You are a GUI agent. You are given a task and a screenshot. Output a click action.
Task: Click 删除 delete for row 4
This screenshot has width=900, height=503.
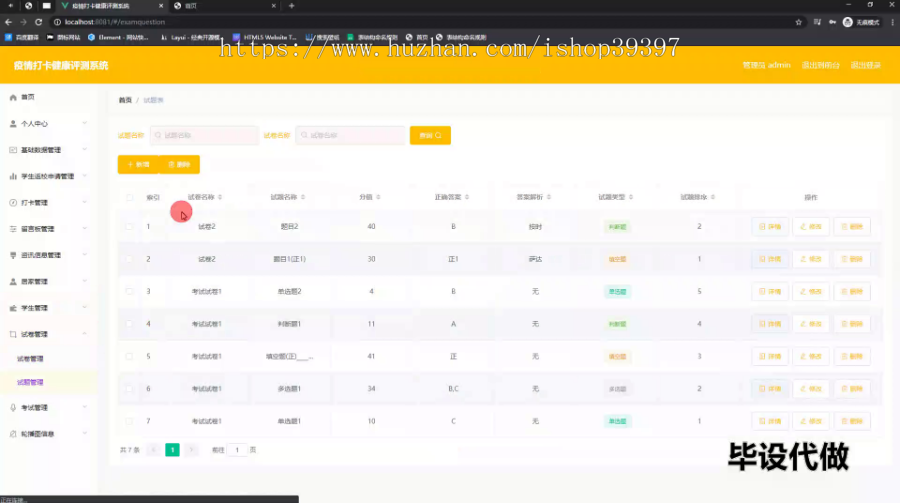pos(852,324)
